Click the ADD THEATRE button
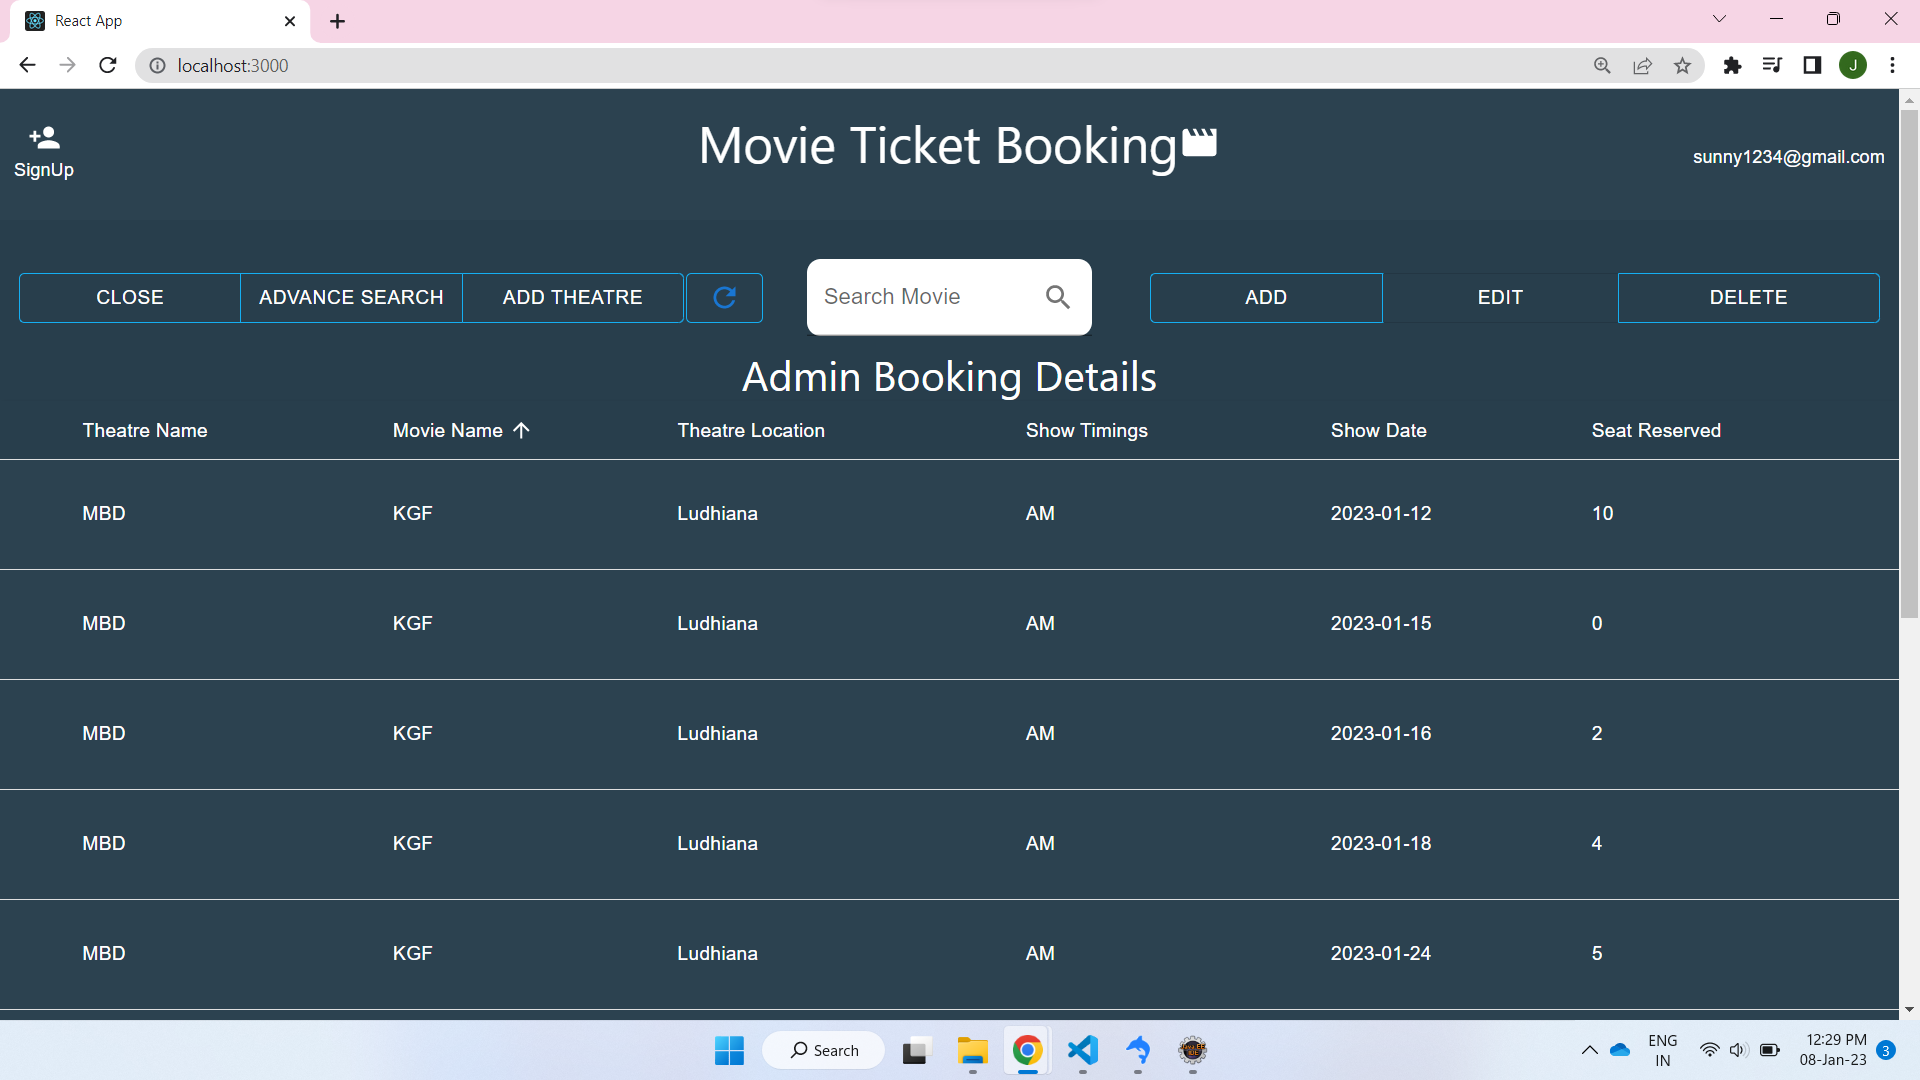Viewport: 1920px width, 1080px height. point(572,297)
